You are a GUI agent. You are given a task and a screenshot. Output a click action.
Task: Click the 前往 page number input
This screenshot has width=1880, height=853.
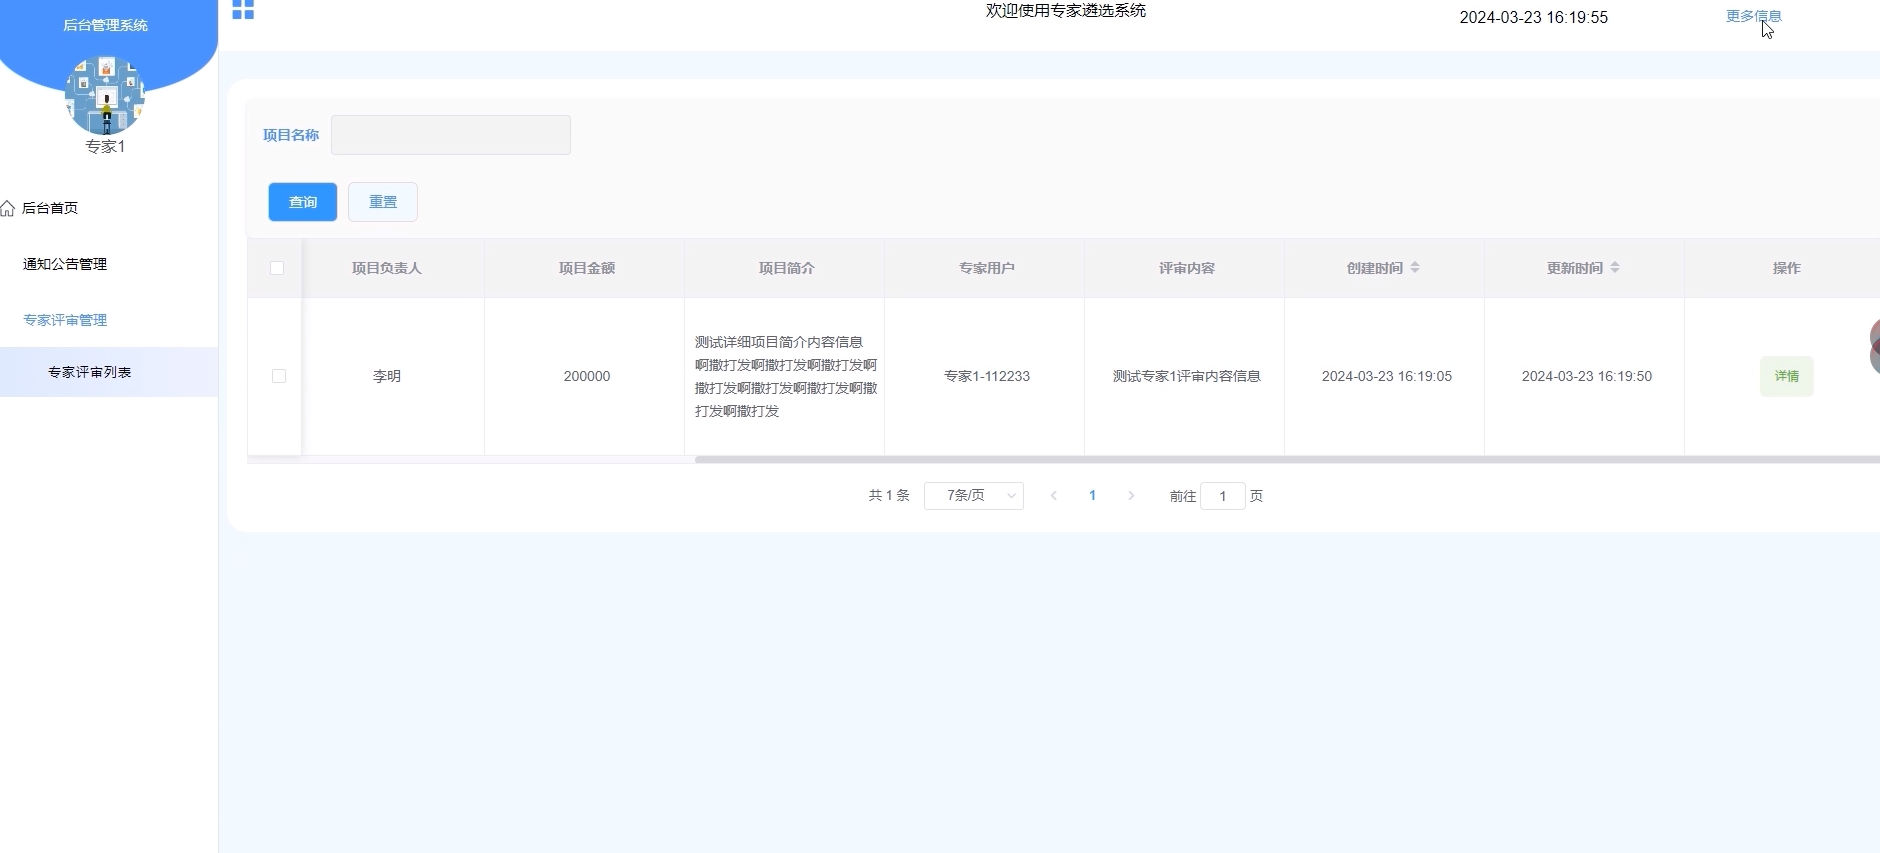click(x=1223, y=496)
